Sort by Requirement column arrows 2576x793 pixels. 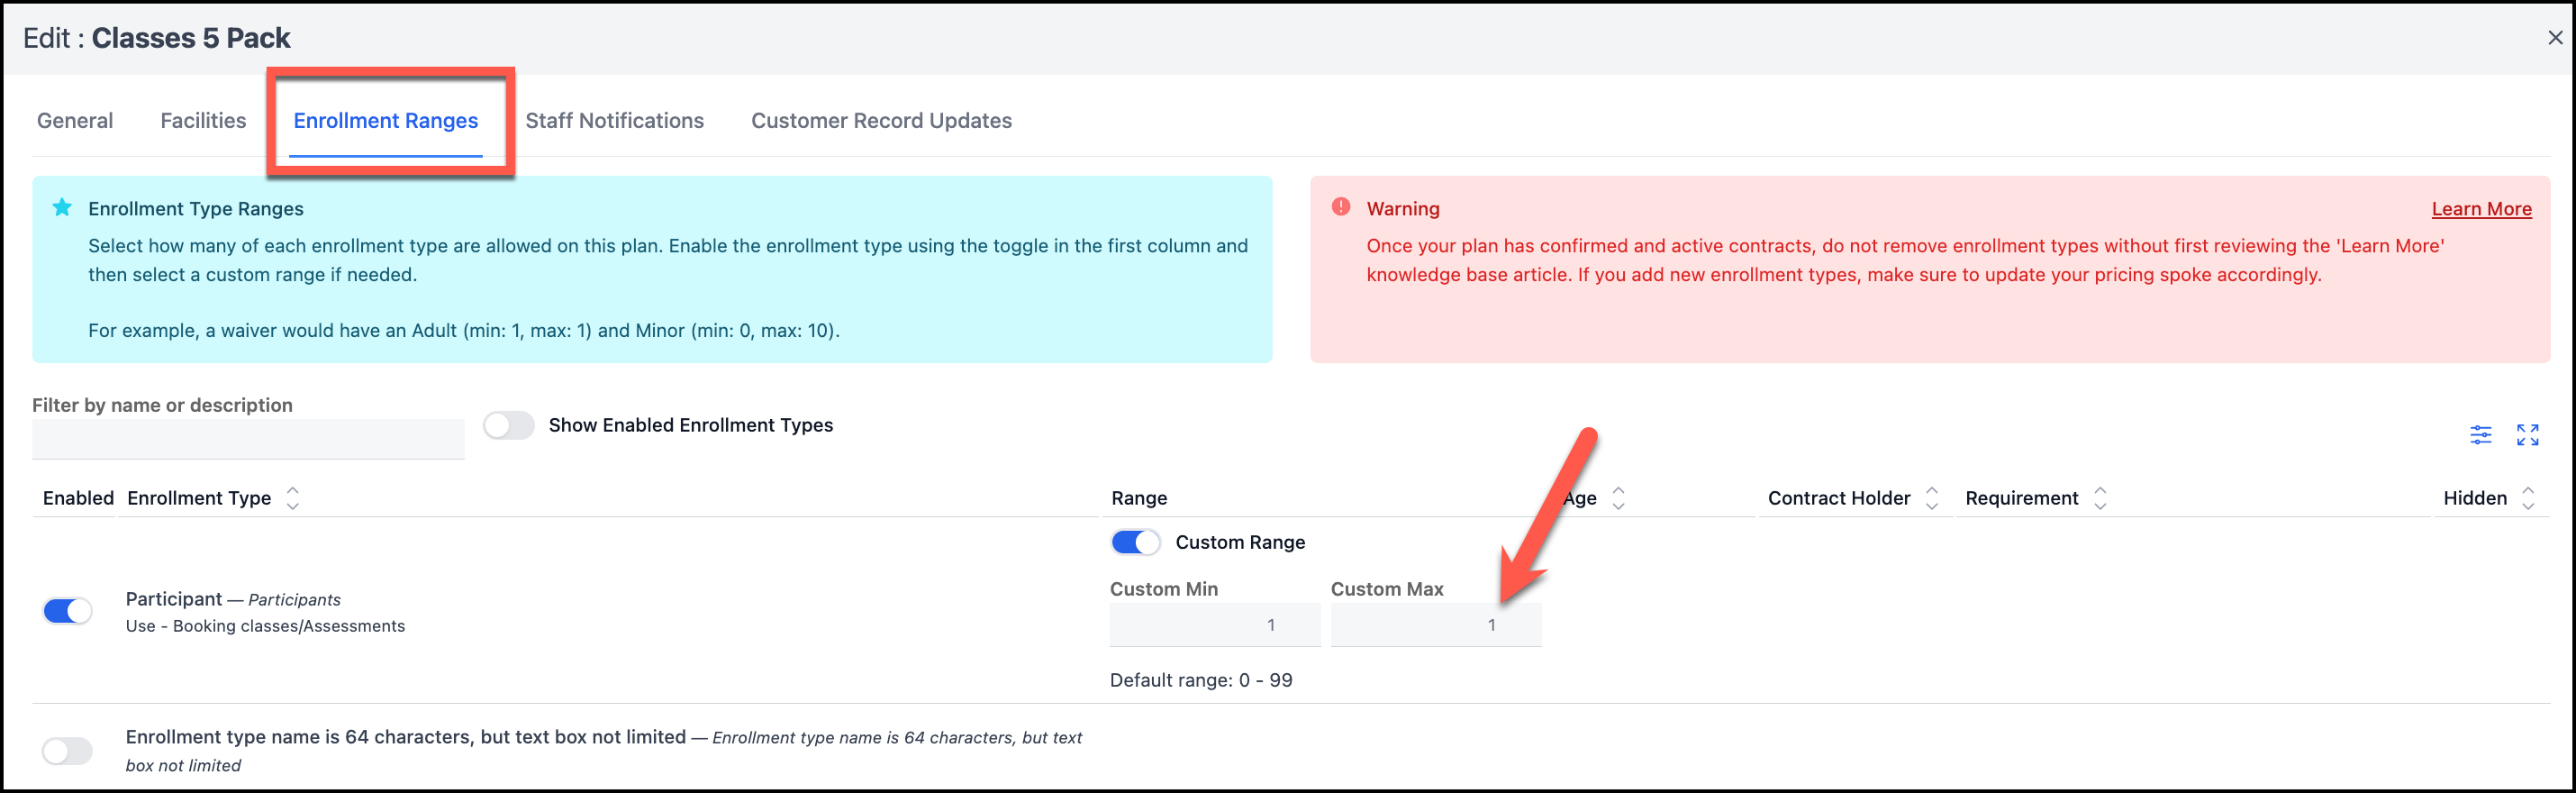[2100, 498]
